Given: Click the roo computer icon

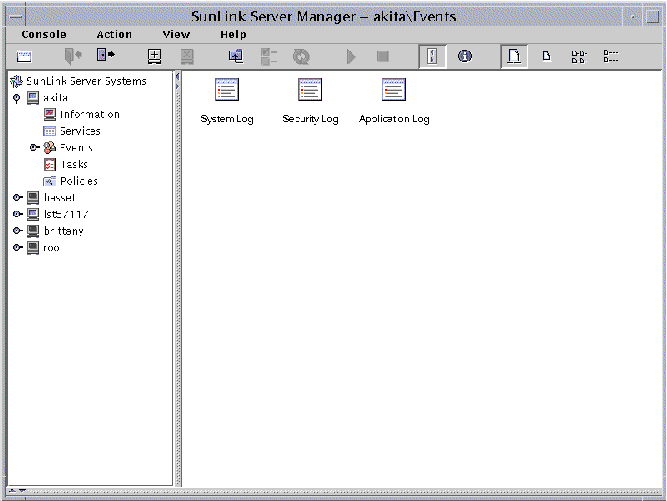Looking at the screenshot, I should [33, 248].
